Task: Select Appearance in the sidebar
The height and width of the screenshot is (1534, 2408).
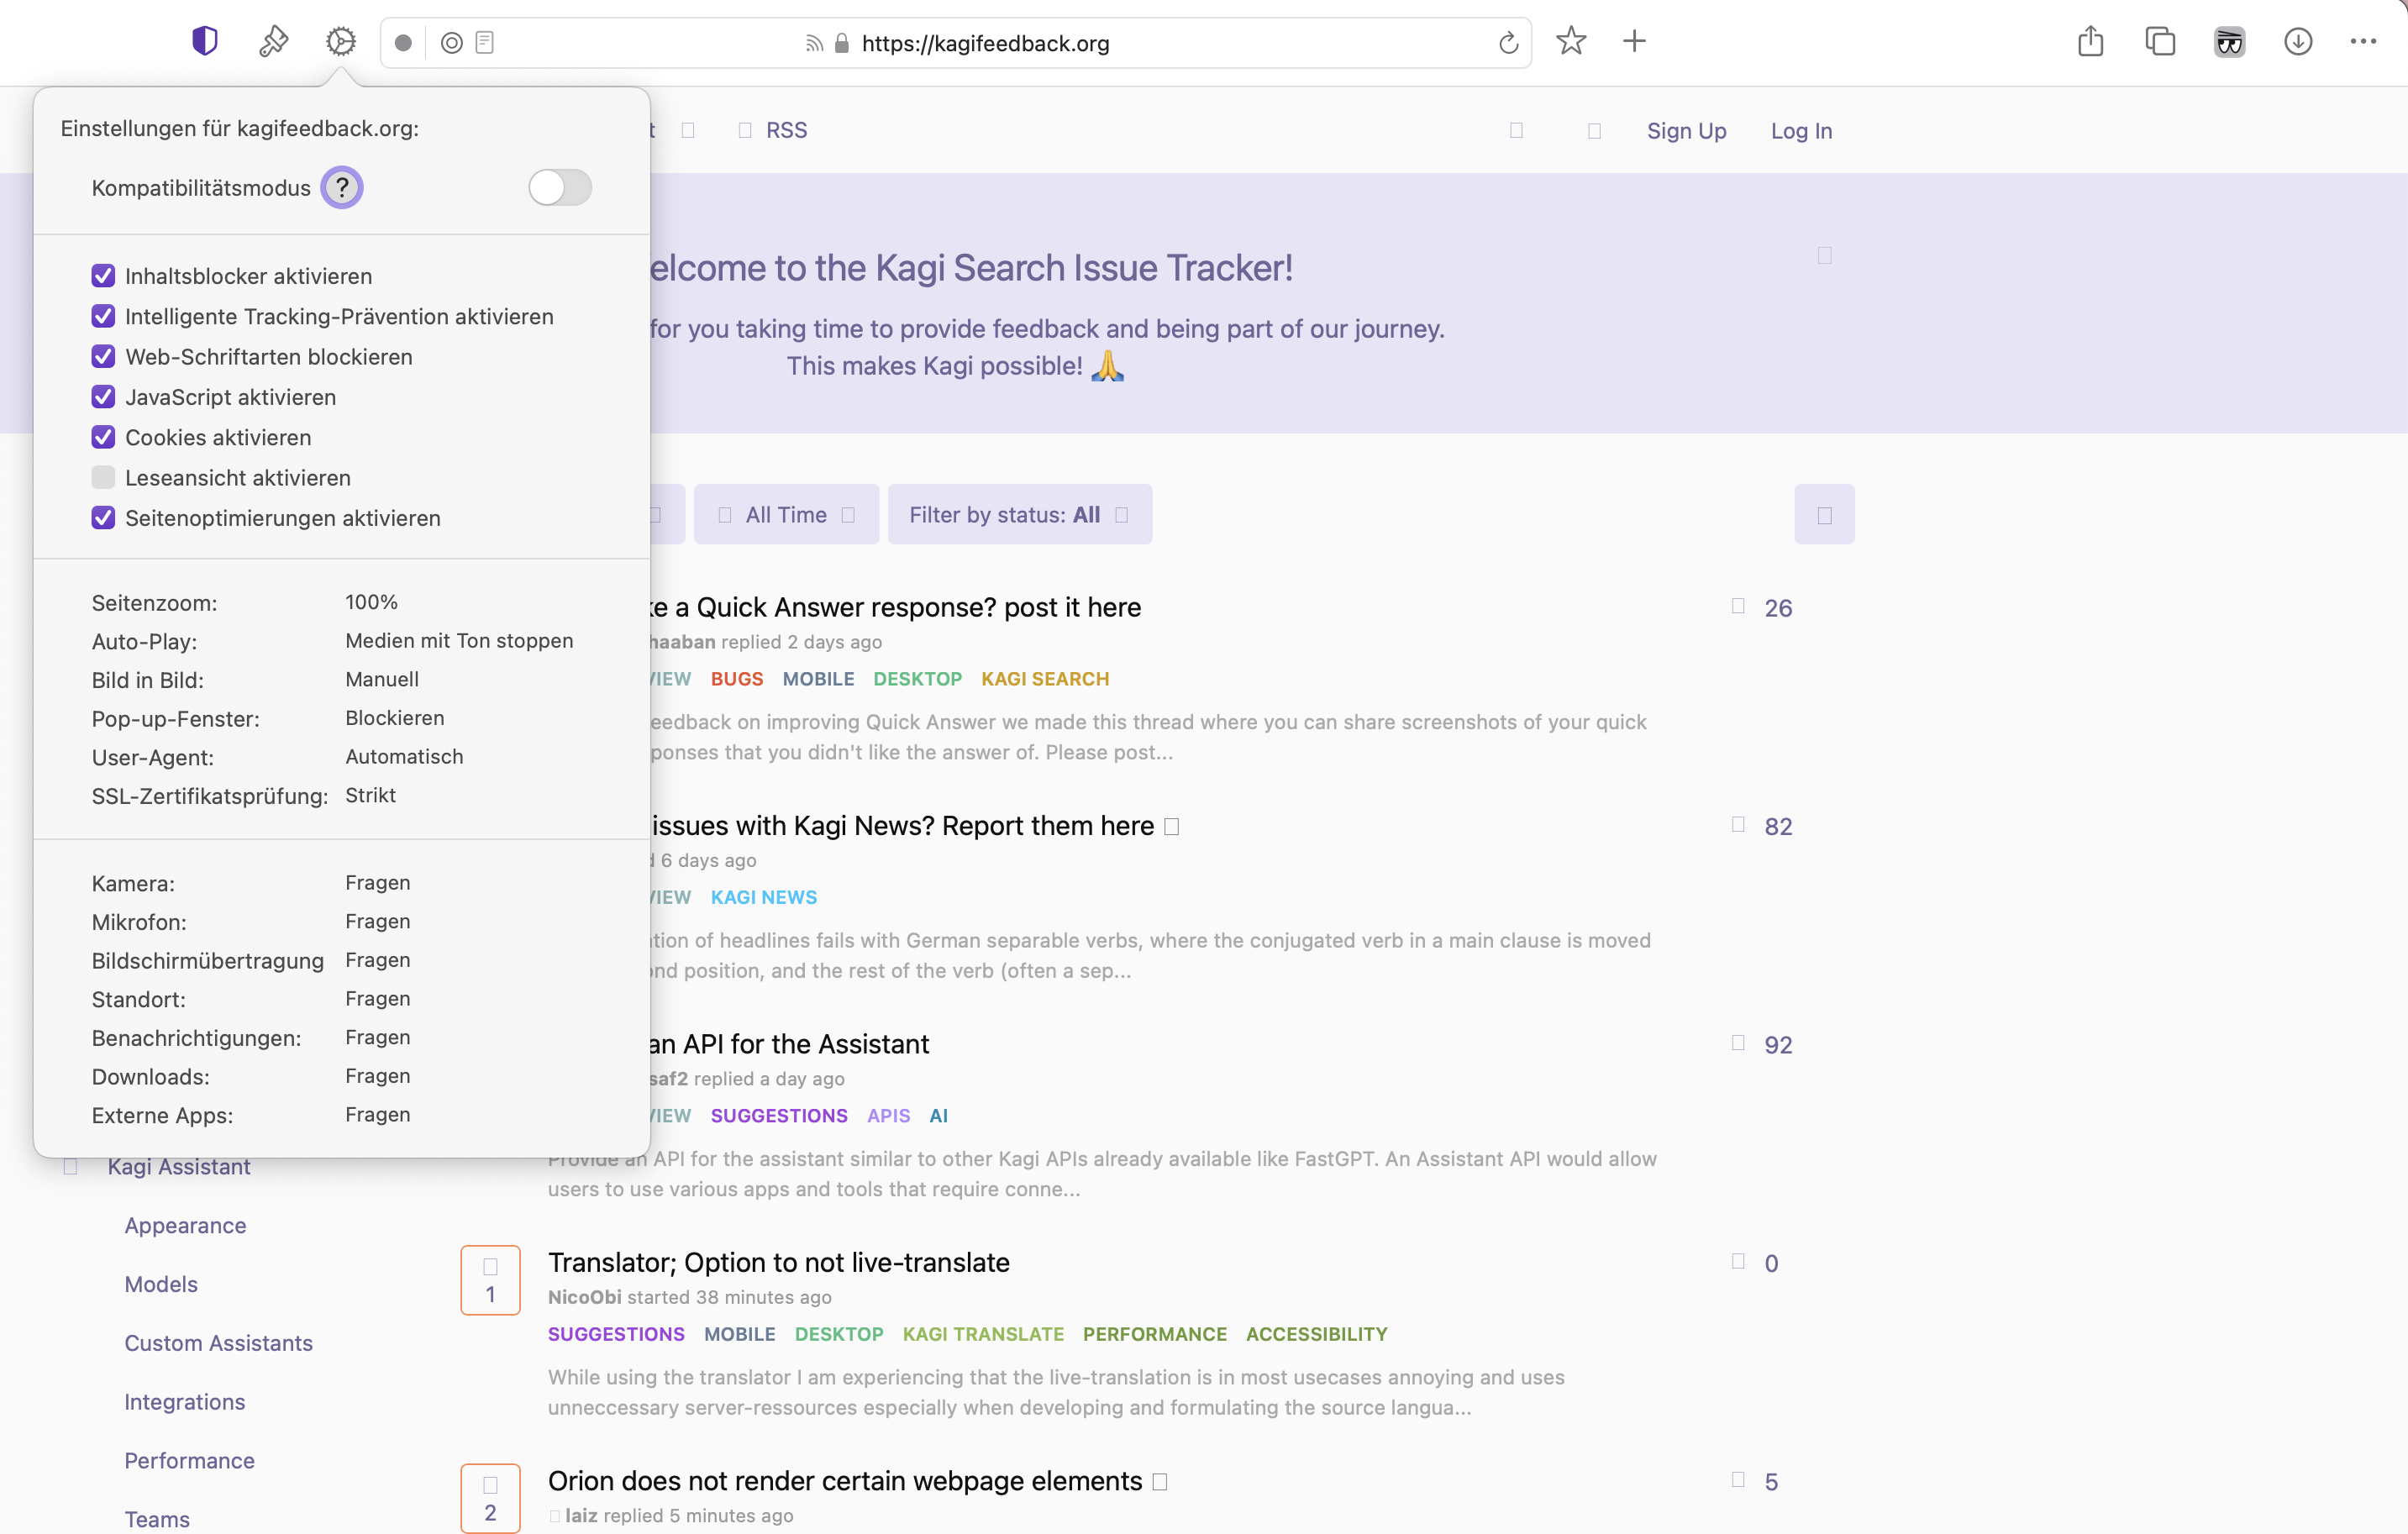Action: click(x=185, y=1226)
